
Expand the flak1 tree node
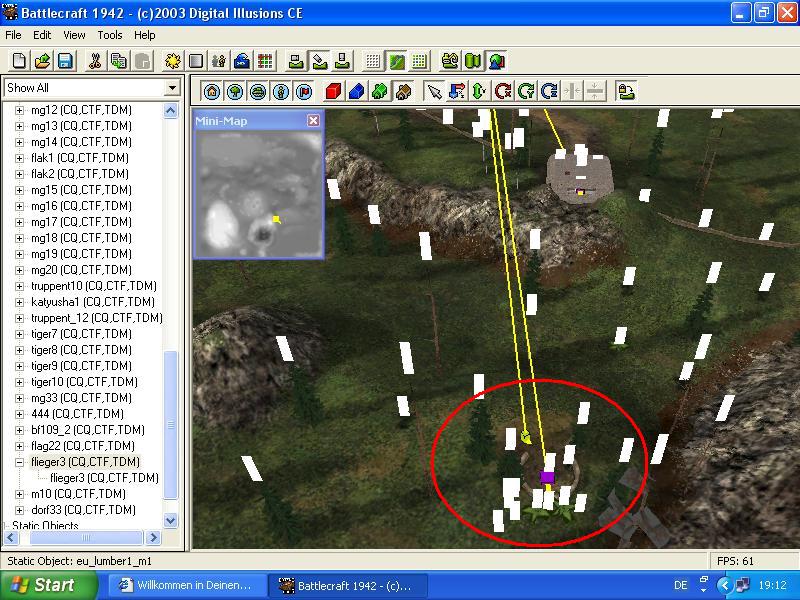tap(19, 158)
